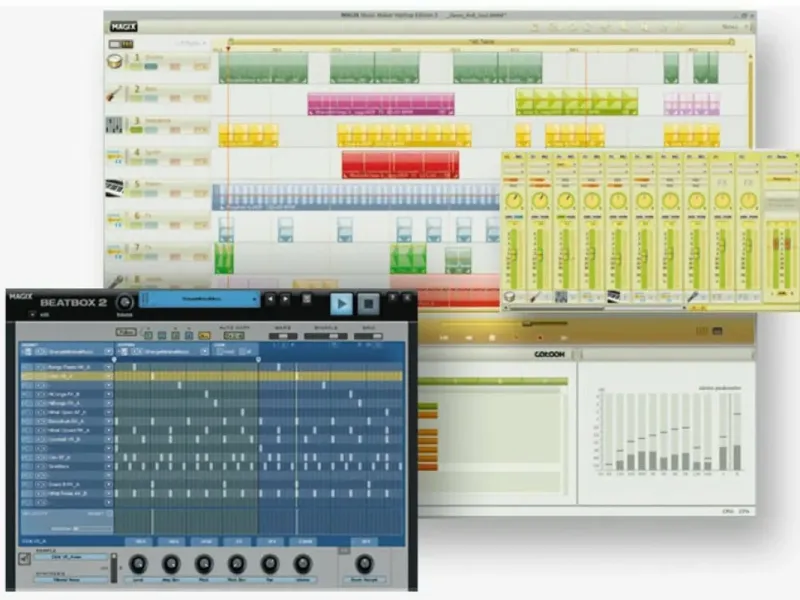Toggle the green mute button on track 3

click(136, 131)
